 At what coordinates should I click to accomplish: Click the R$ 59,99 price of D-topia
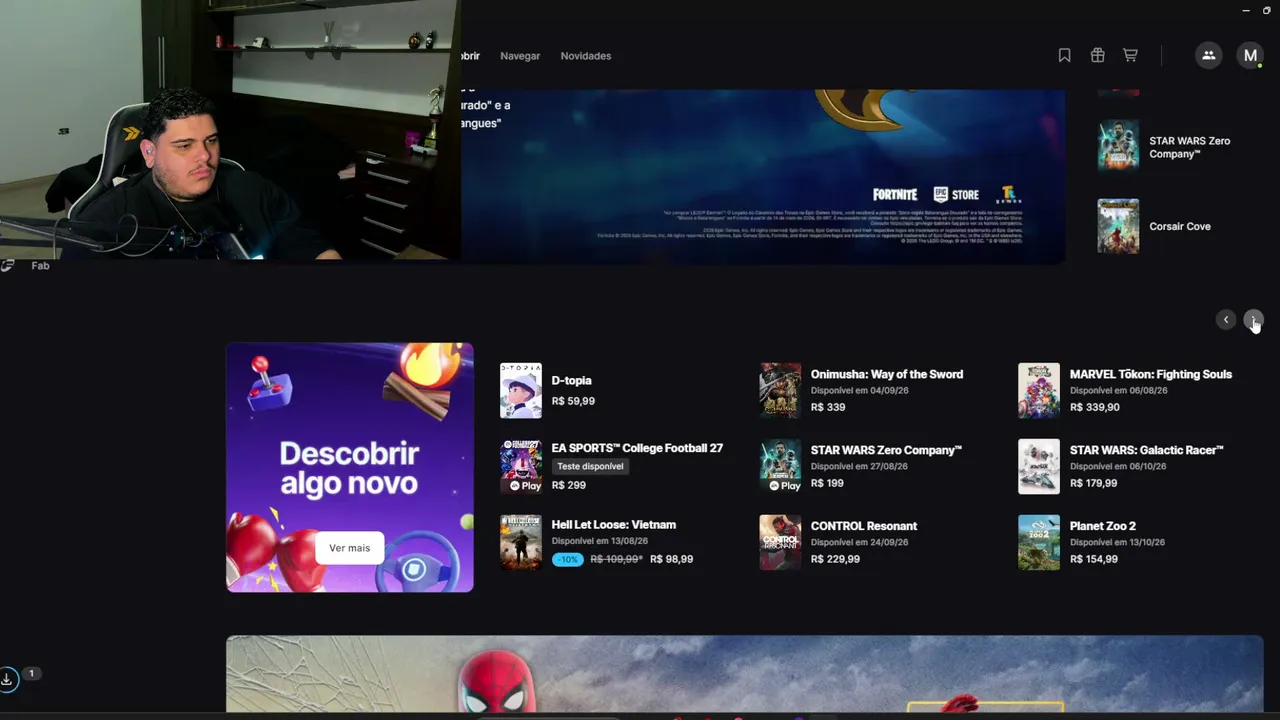(x=573, y=401)
